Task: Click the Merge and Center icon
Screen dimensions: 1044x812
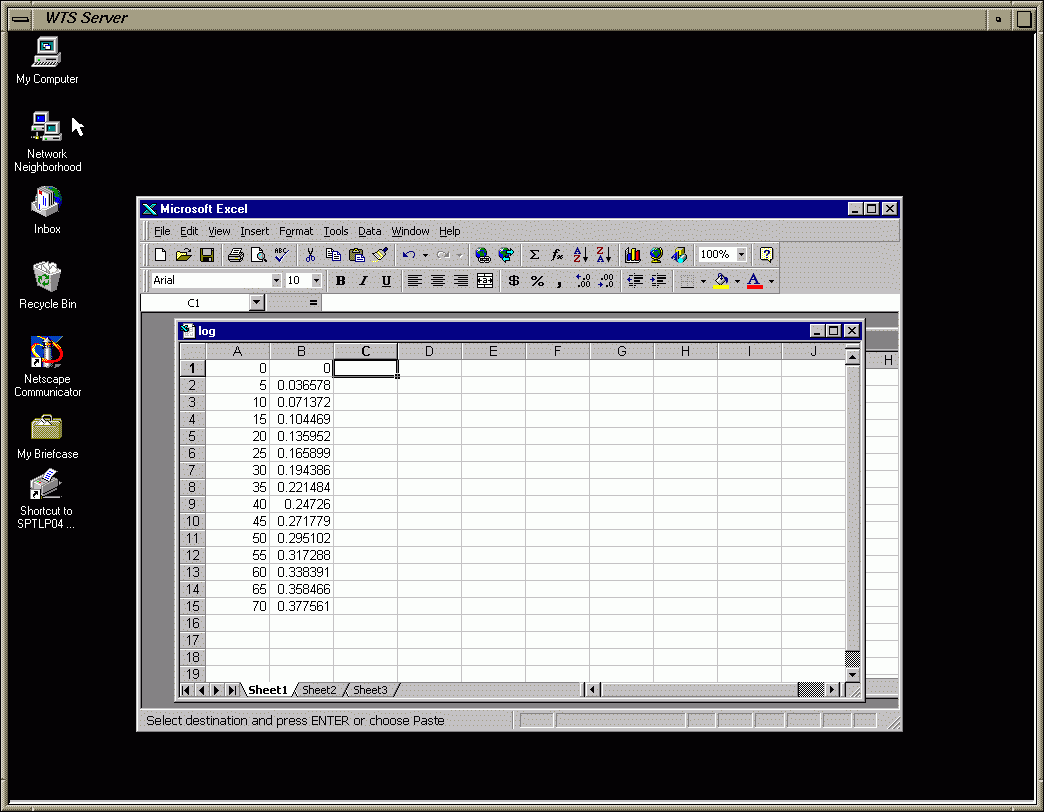Action: pos(485,281)
